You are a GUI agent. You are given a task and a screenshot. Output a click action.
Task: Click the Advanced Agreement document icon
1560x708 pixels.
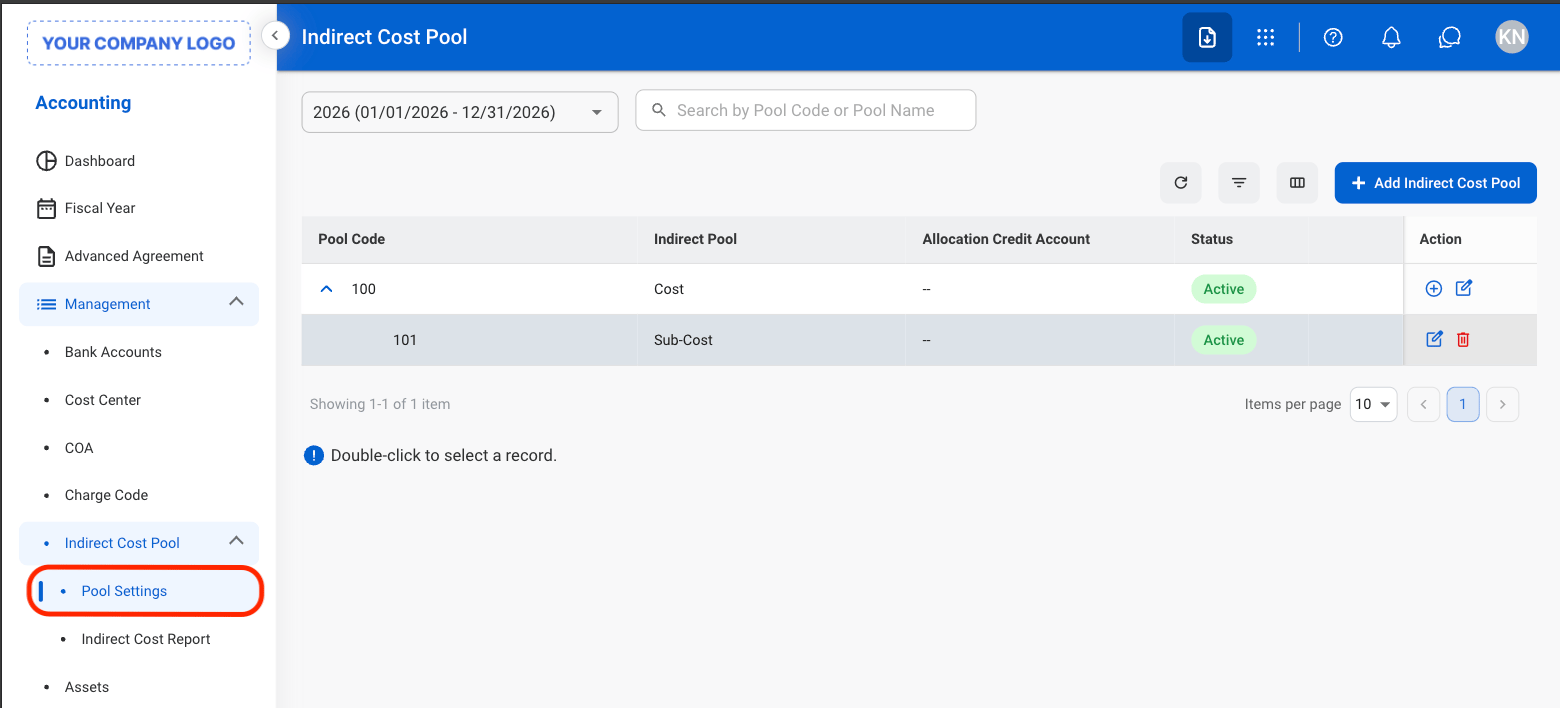tap(46, 256)
